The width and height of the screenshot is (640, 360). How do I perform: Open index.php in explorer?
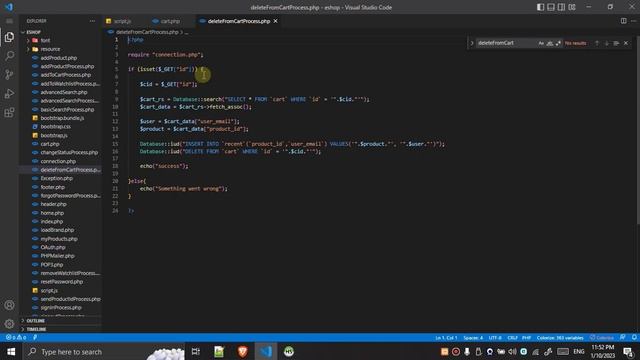pos(51,222)
